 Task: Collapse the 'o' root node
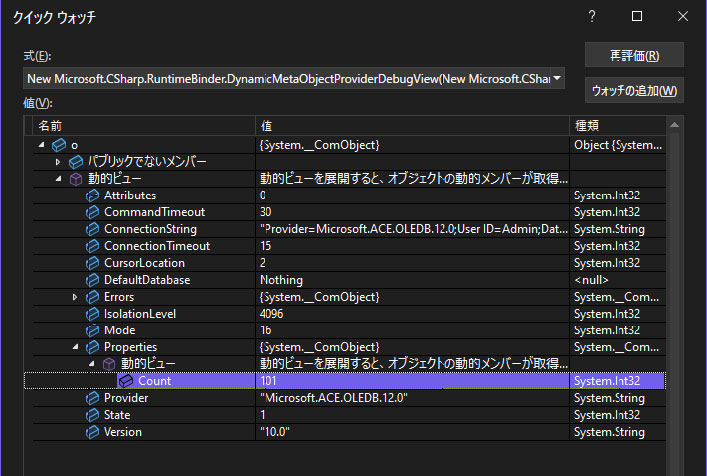coord(41,145)
